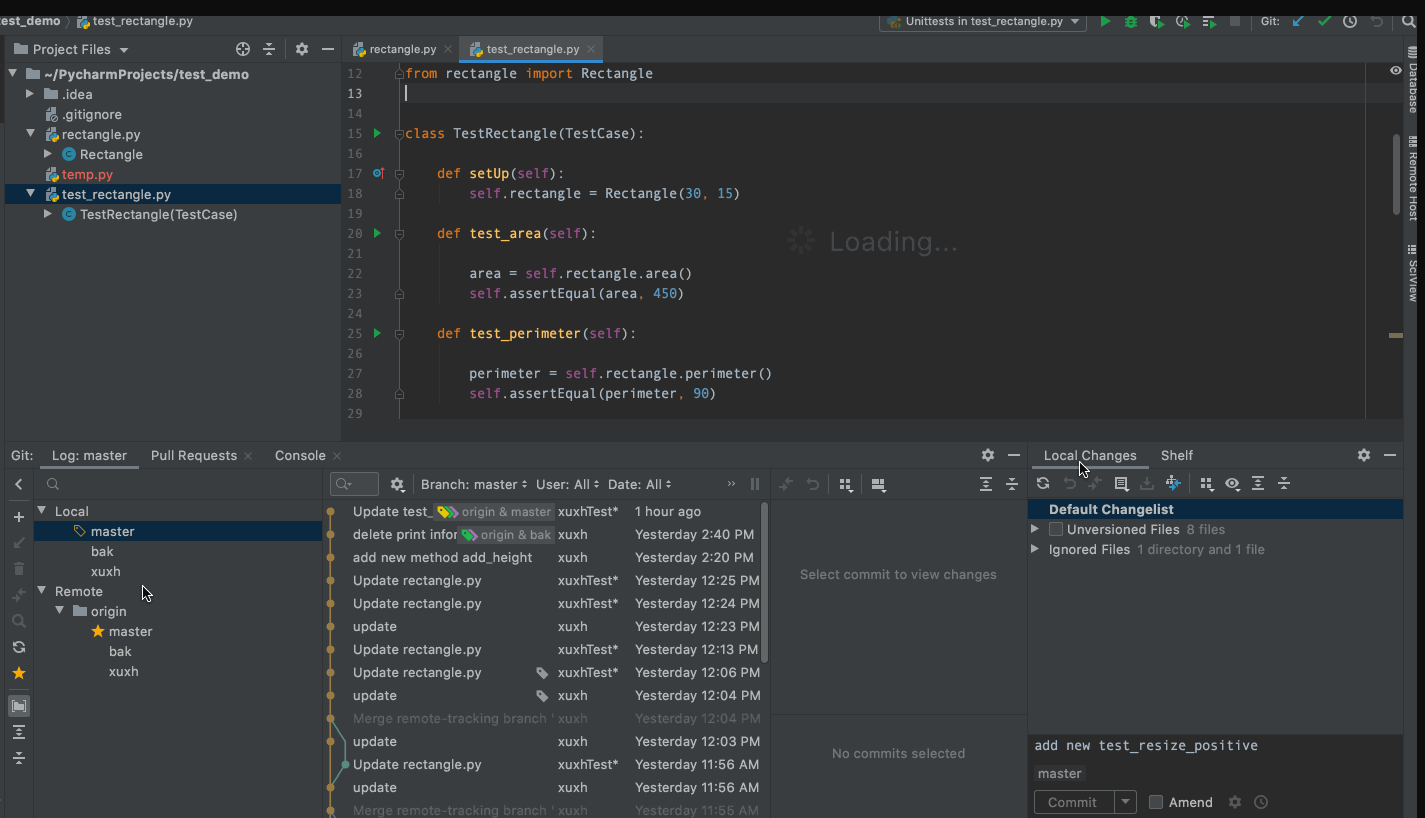Screen dimensions: 1425x818
Task: Select temp.py in project tree
Action: pyautogui.click(x=87, y=174)
